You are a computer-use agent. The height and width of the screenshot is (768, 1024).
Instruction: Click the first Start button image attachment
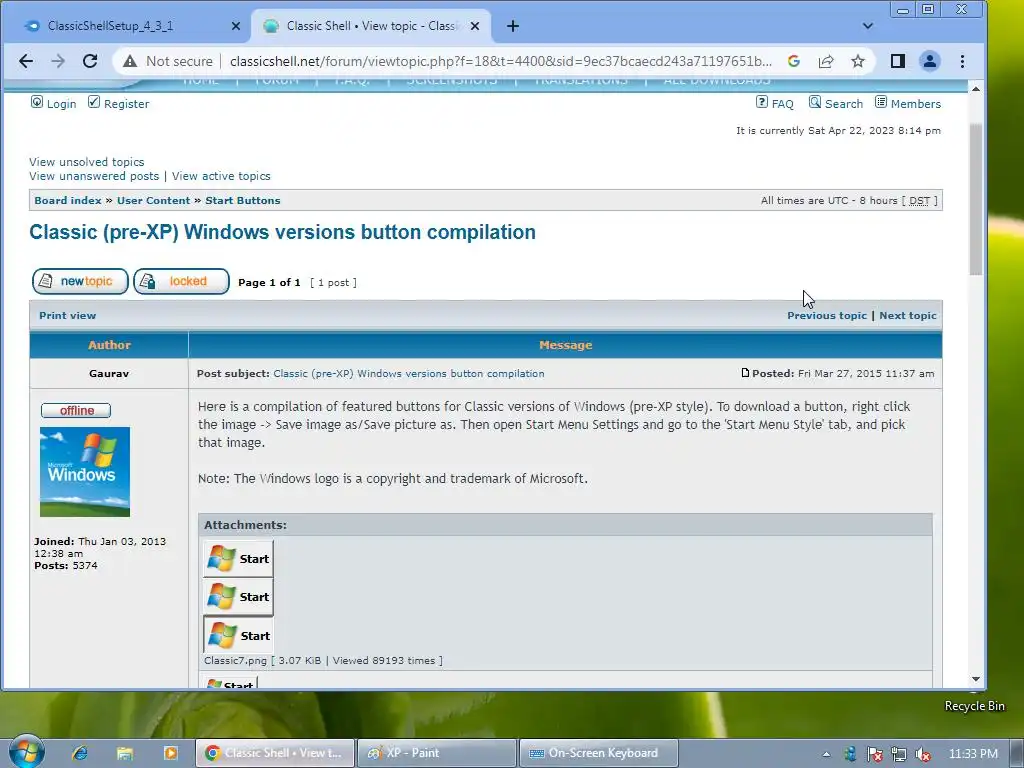(238, 558)
